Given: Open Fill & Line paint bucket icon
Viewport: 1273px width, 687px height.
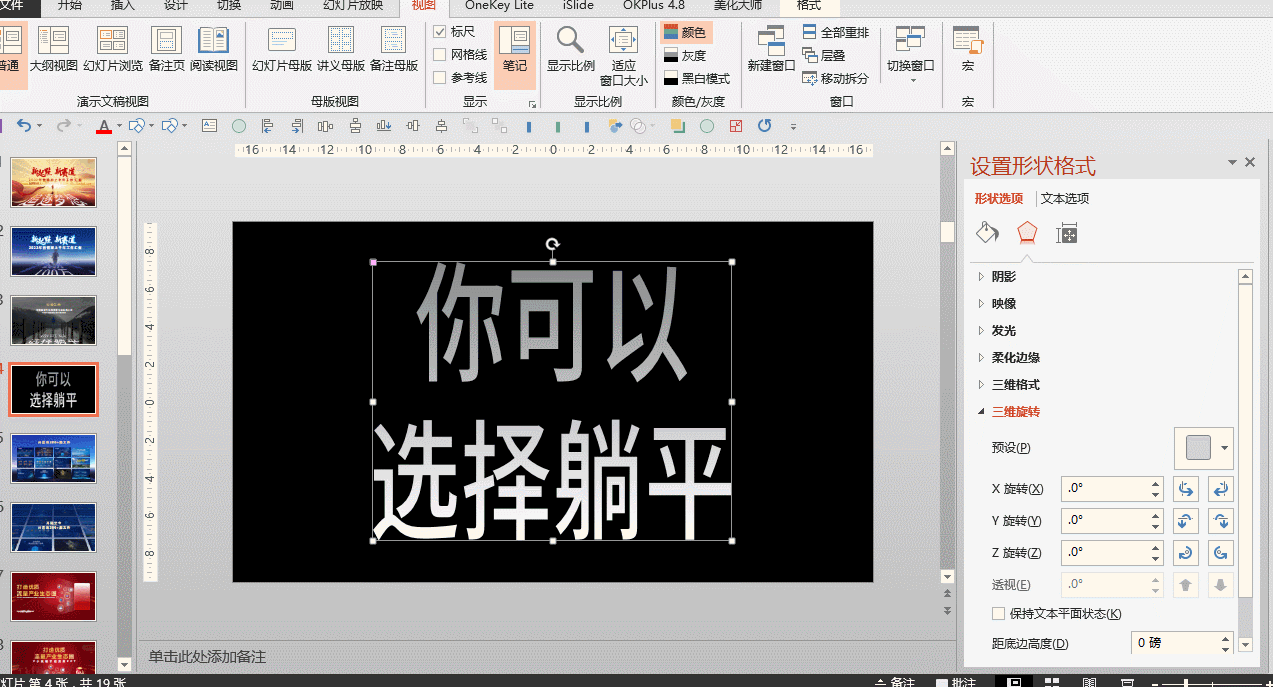Looking at the screenshot, I should click(987, 233).
